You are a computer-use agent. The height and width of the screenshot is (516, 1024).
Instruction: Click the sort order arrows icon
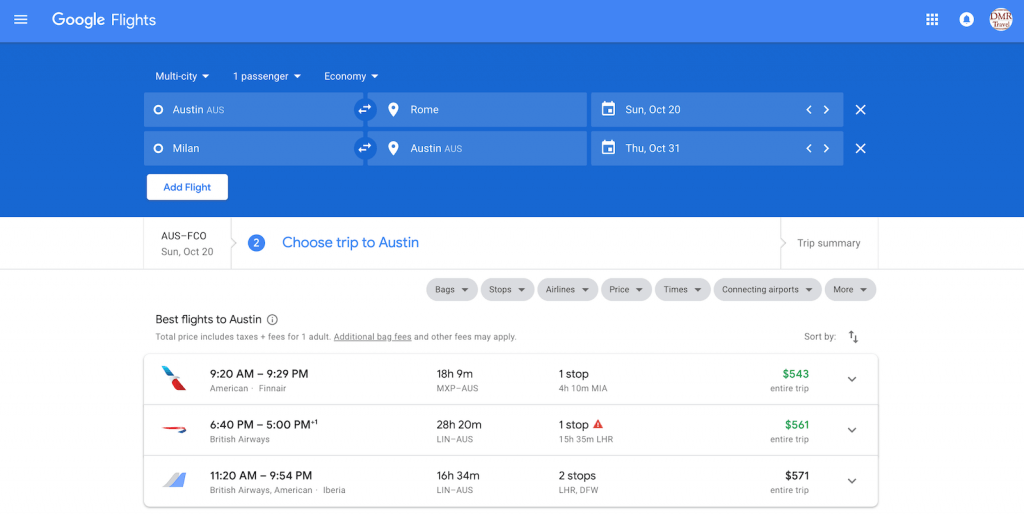(854, 337)
